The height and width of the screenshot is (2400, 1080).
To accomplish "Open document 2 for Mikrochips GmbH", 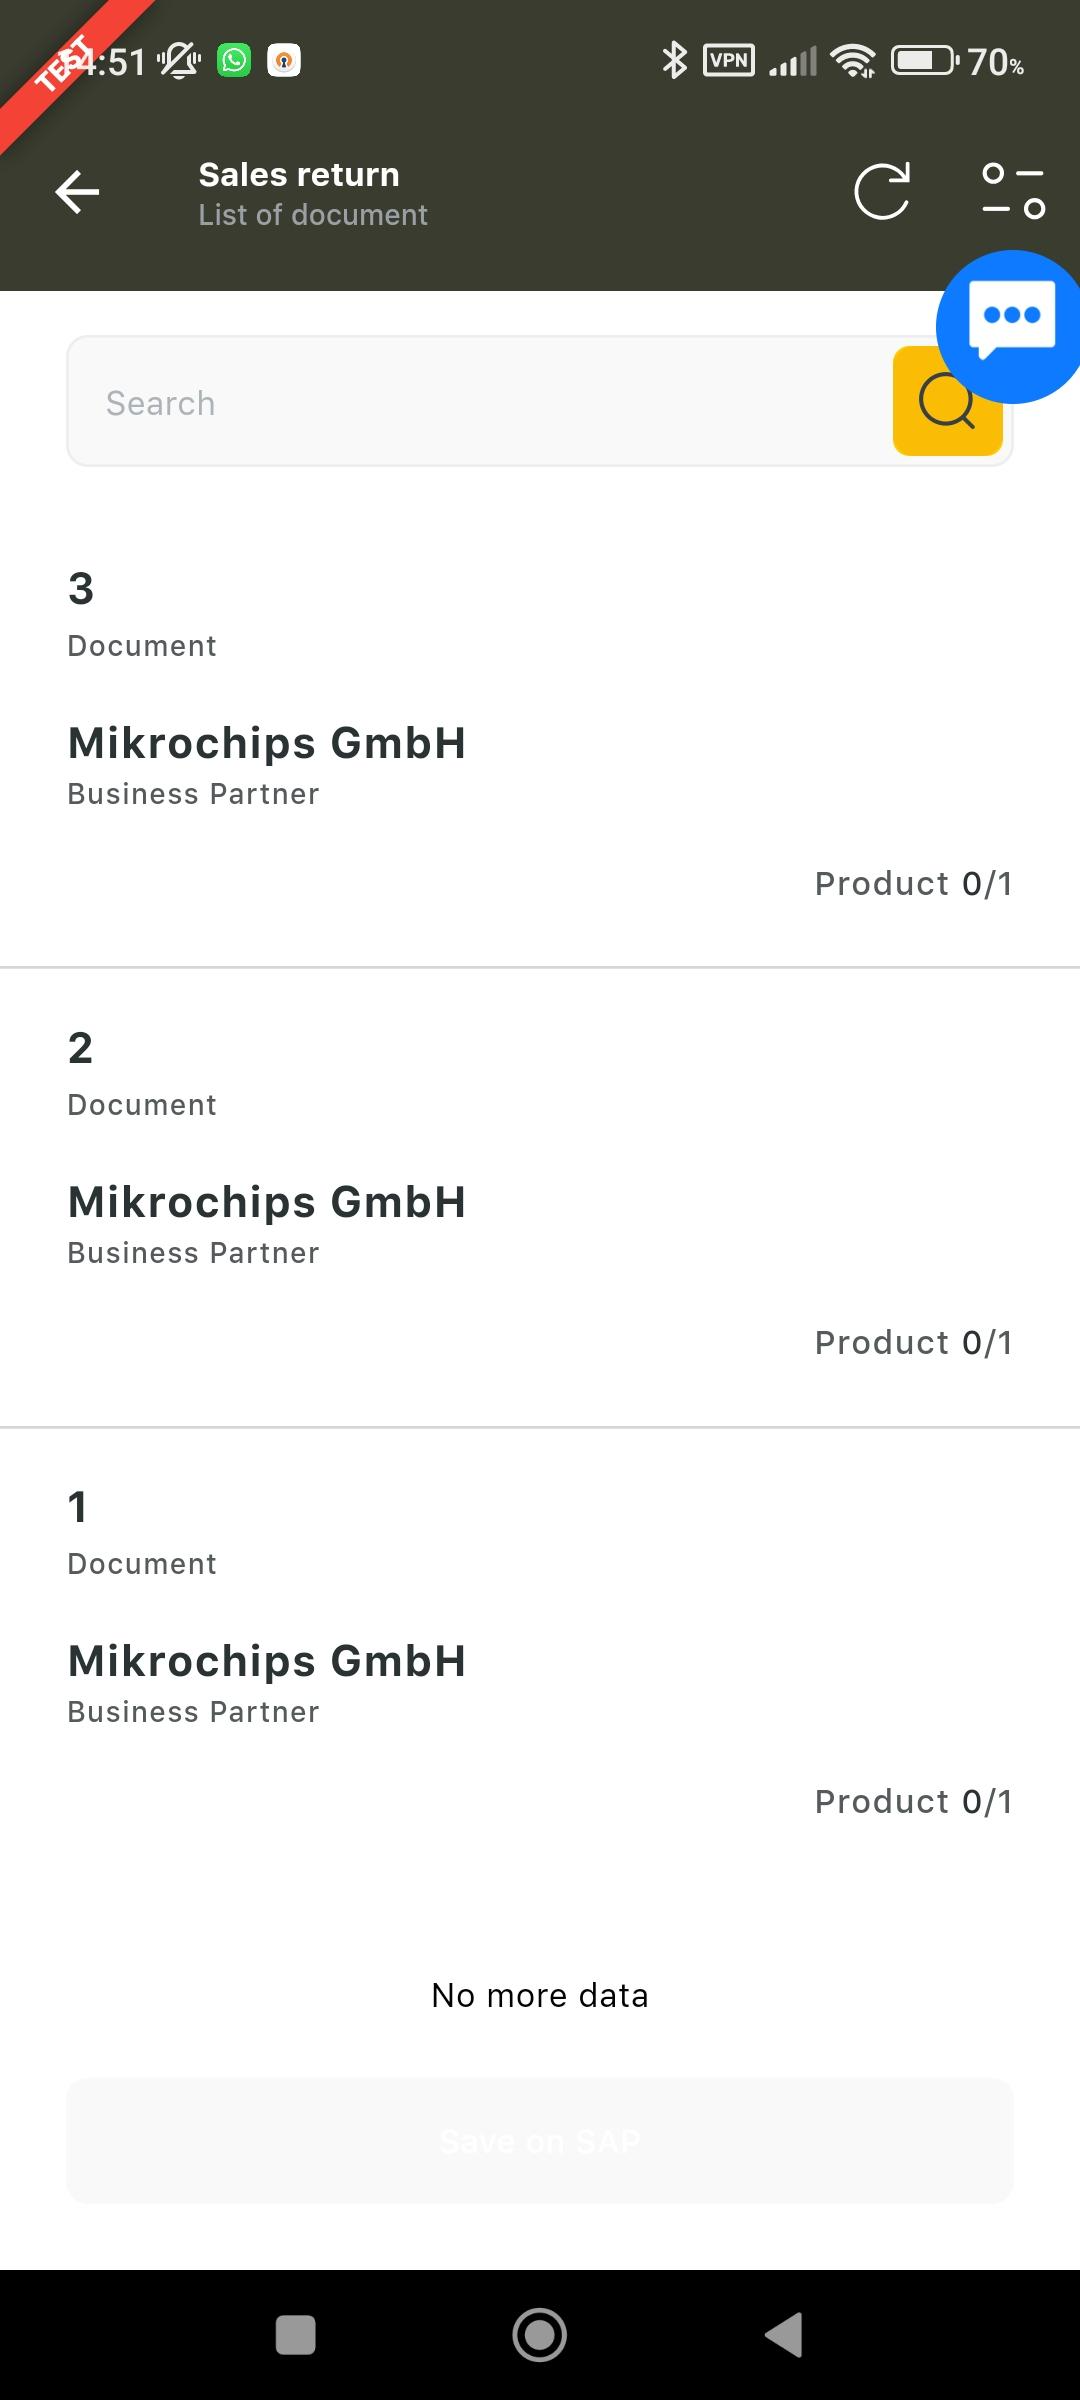I will pyautogui.click(x=267, y=1202).
